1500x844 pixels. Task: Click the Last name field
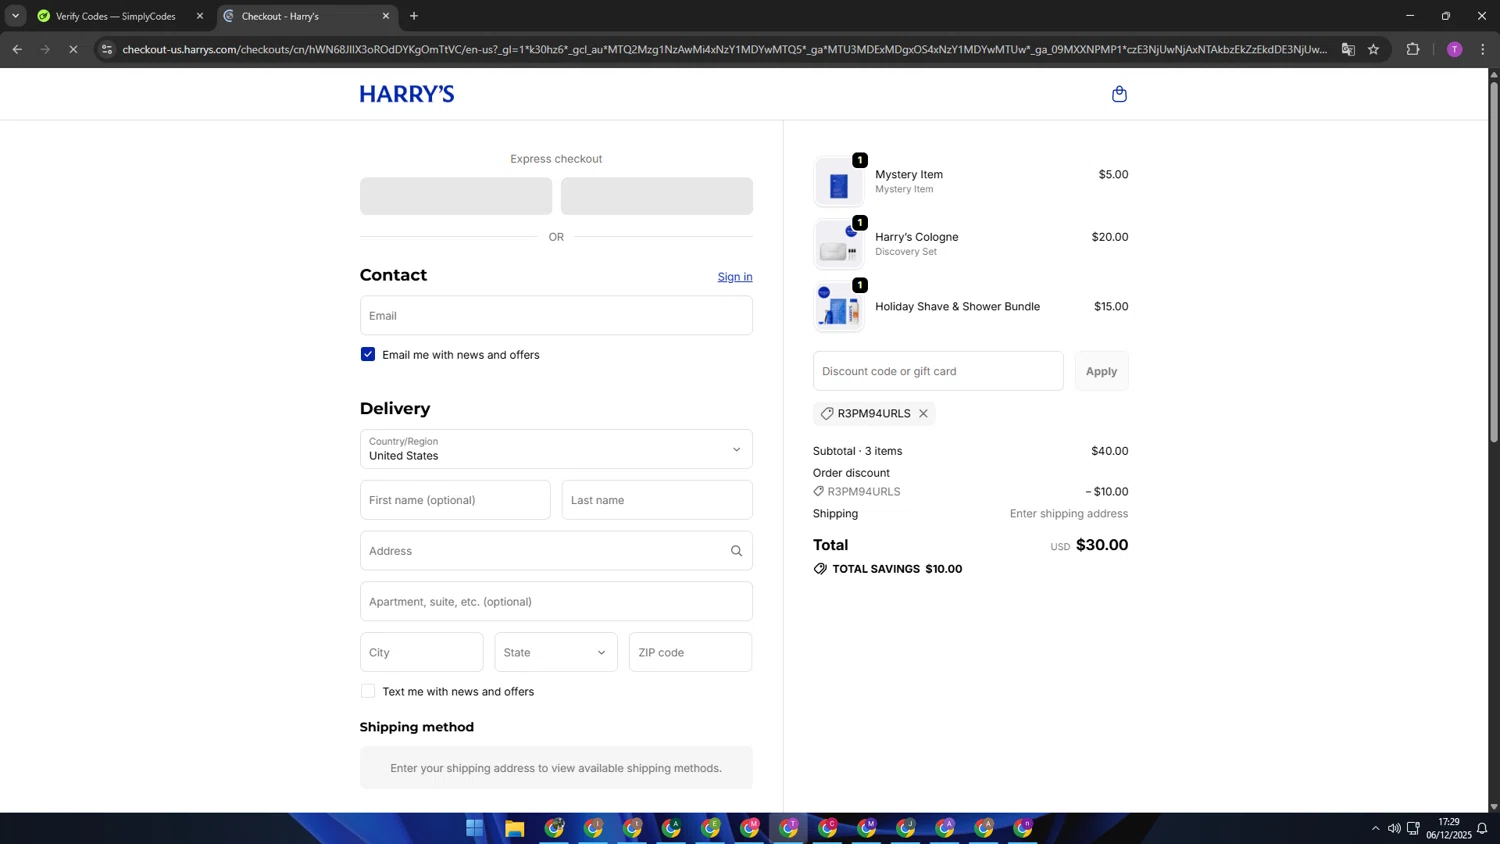pyautogui.click(x=657, y=500)
